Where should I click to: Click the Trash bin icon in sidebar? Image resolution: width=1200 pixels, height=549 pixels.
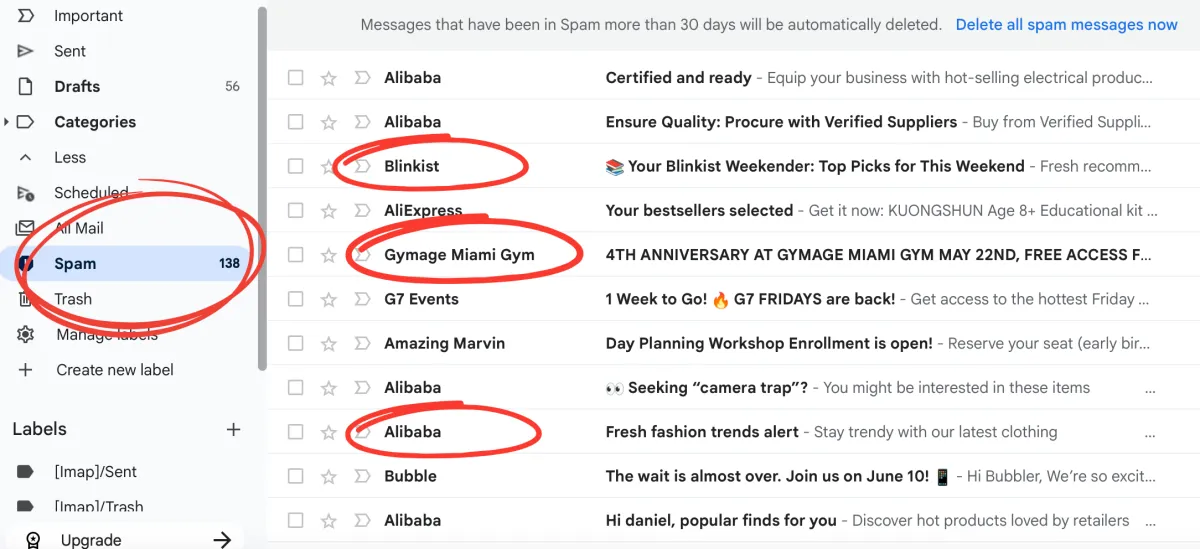[x=26, y=299]
